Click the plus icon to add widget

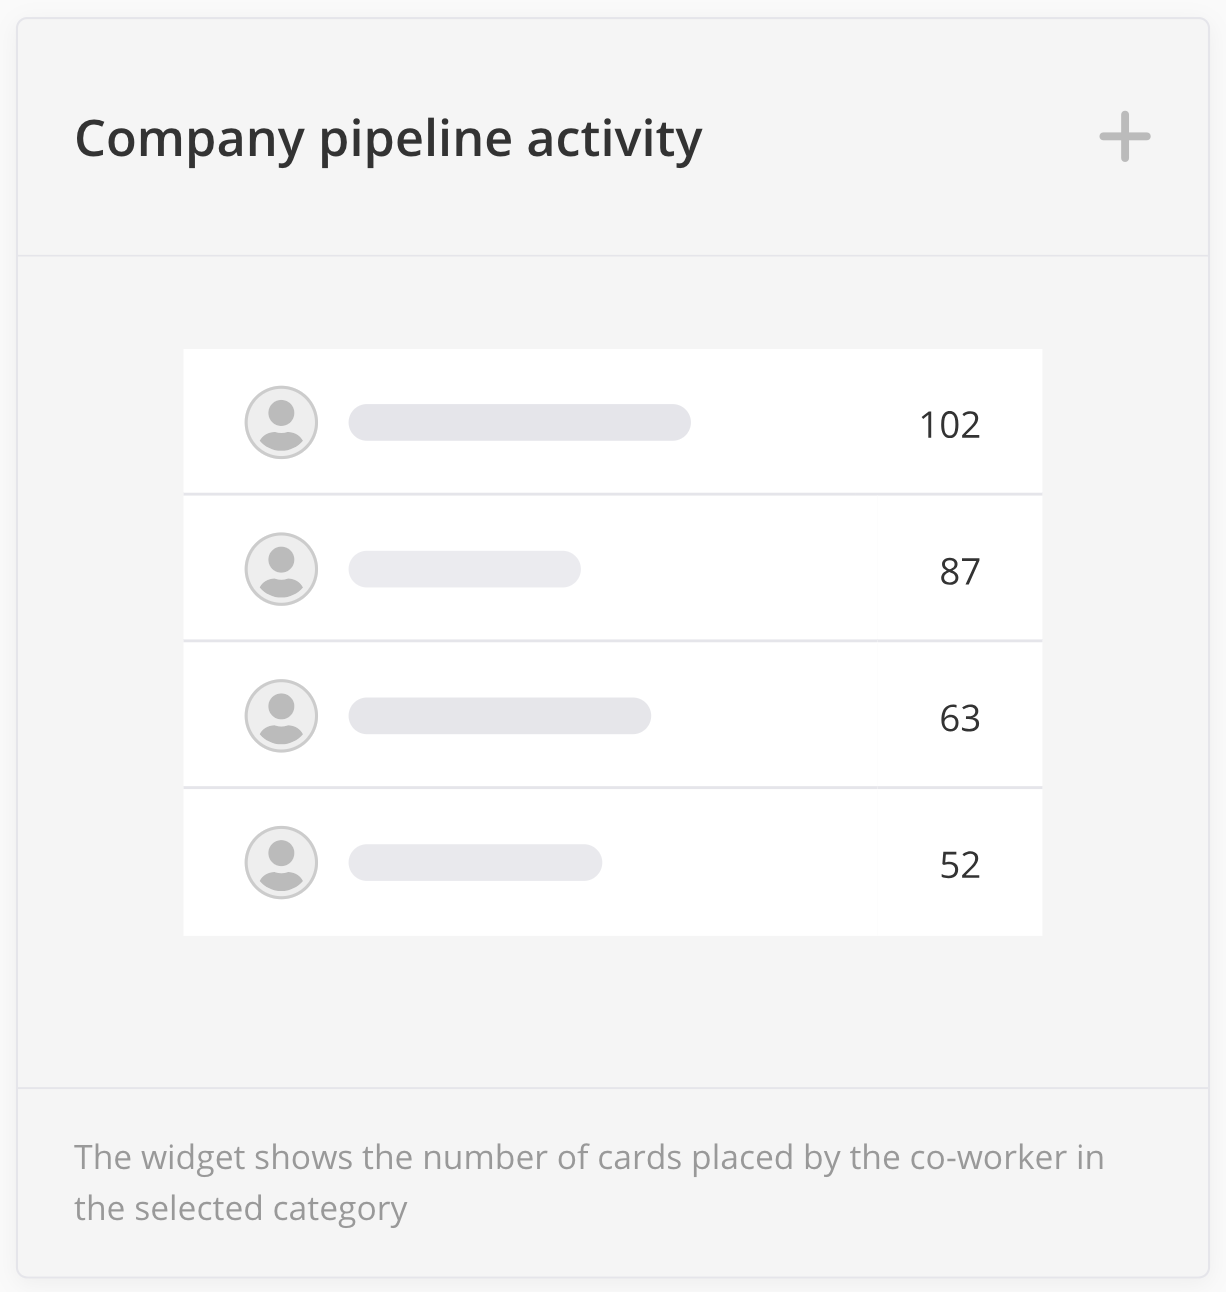[1125, 137]
